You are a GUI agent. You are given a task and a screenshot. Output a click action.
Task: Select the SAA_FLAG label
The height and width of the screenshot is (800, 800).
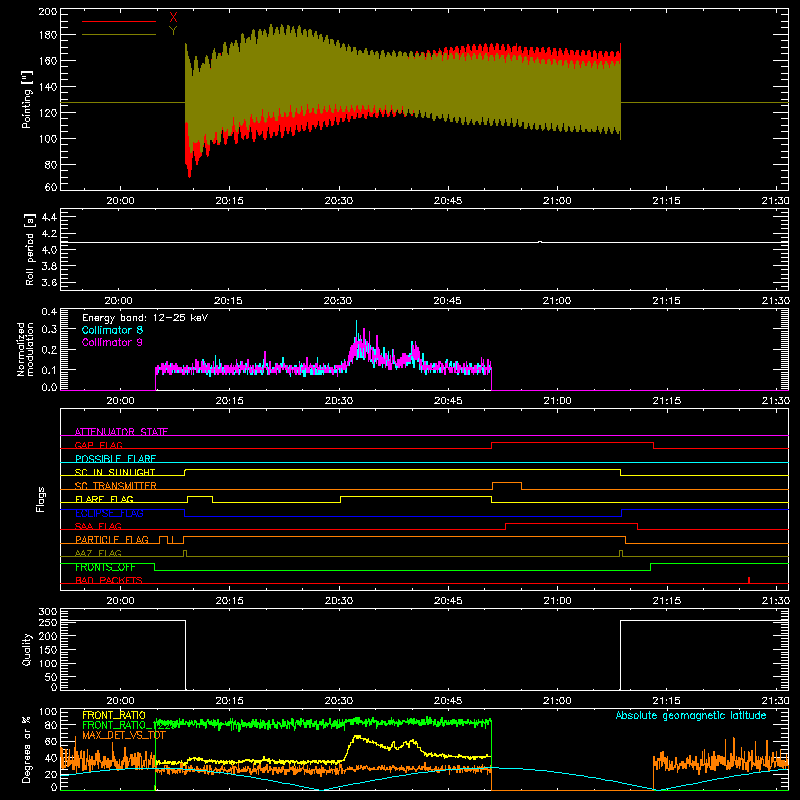pyautogui.click(x=98, y=526)
